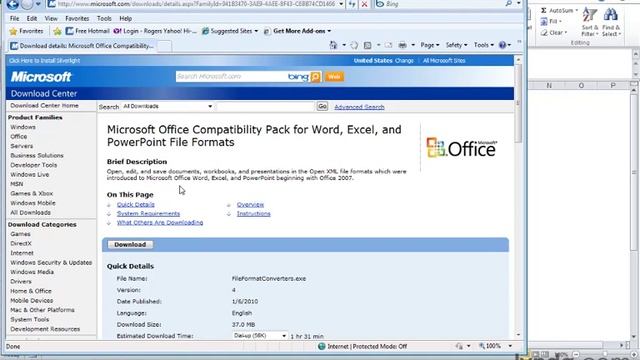Viewport: 640px width, 360px height.
Task: Open the View menu
Action: 51,18
